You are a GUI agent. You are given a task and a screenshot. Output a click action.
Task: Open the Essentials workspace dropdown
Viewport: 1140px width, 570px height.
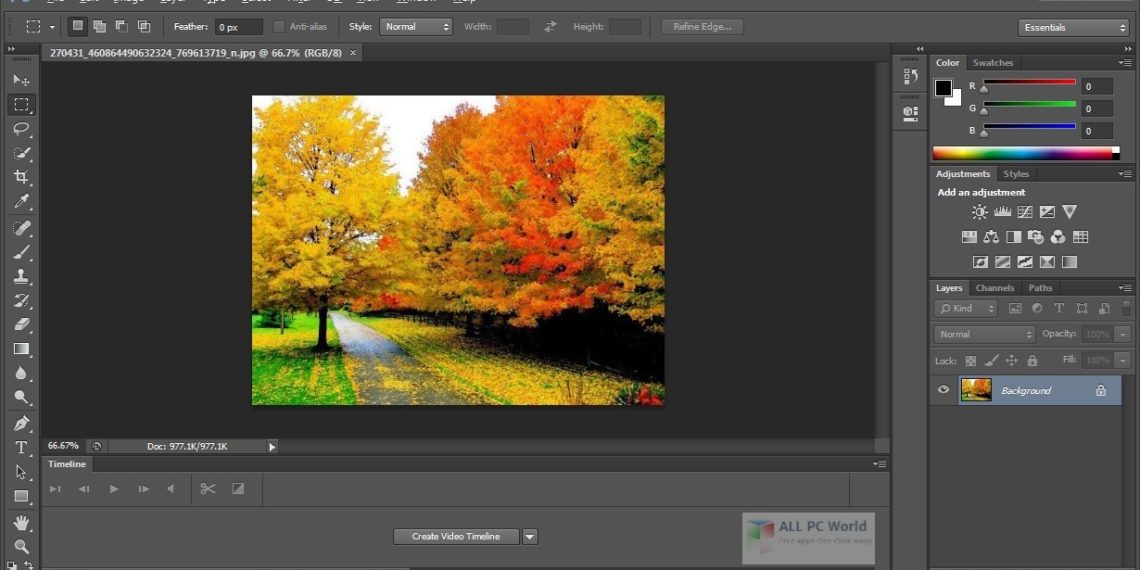point(1073,28)
